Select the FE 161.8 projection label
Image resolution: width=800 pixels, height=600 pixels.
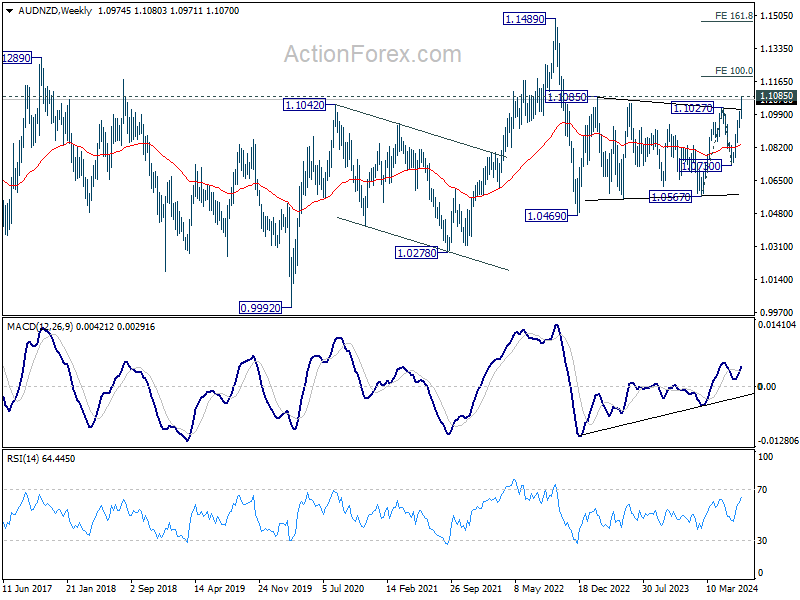(x=733, y=16)
